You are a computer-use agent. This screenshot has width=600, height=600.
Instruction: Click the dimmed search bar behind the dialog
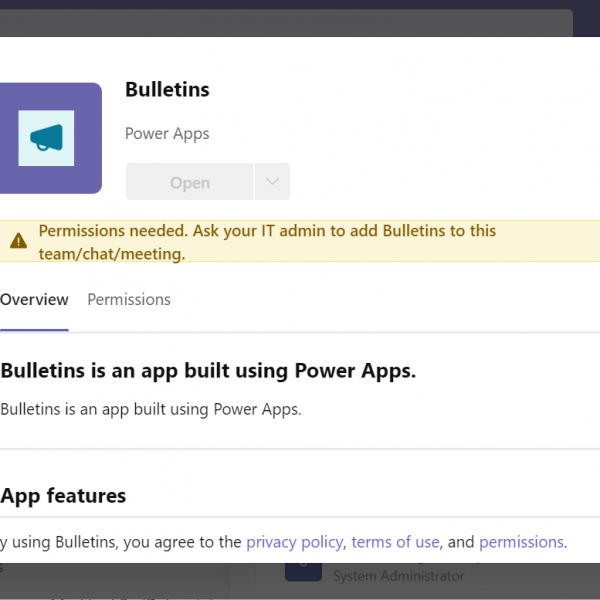300,23
